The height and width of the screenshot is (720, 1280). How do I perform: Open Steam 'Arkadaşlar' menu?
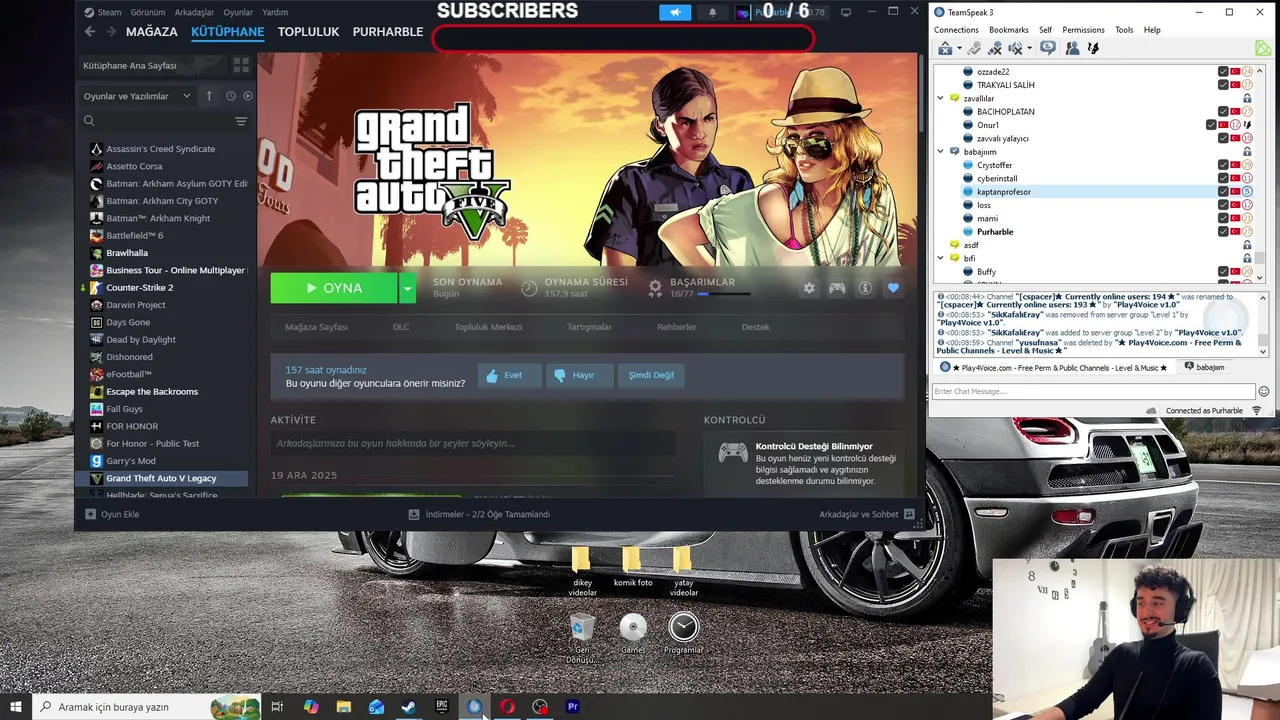pyautogui.click(x=195, y=12)
